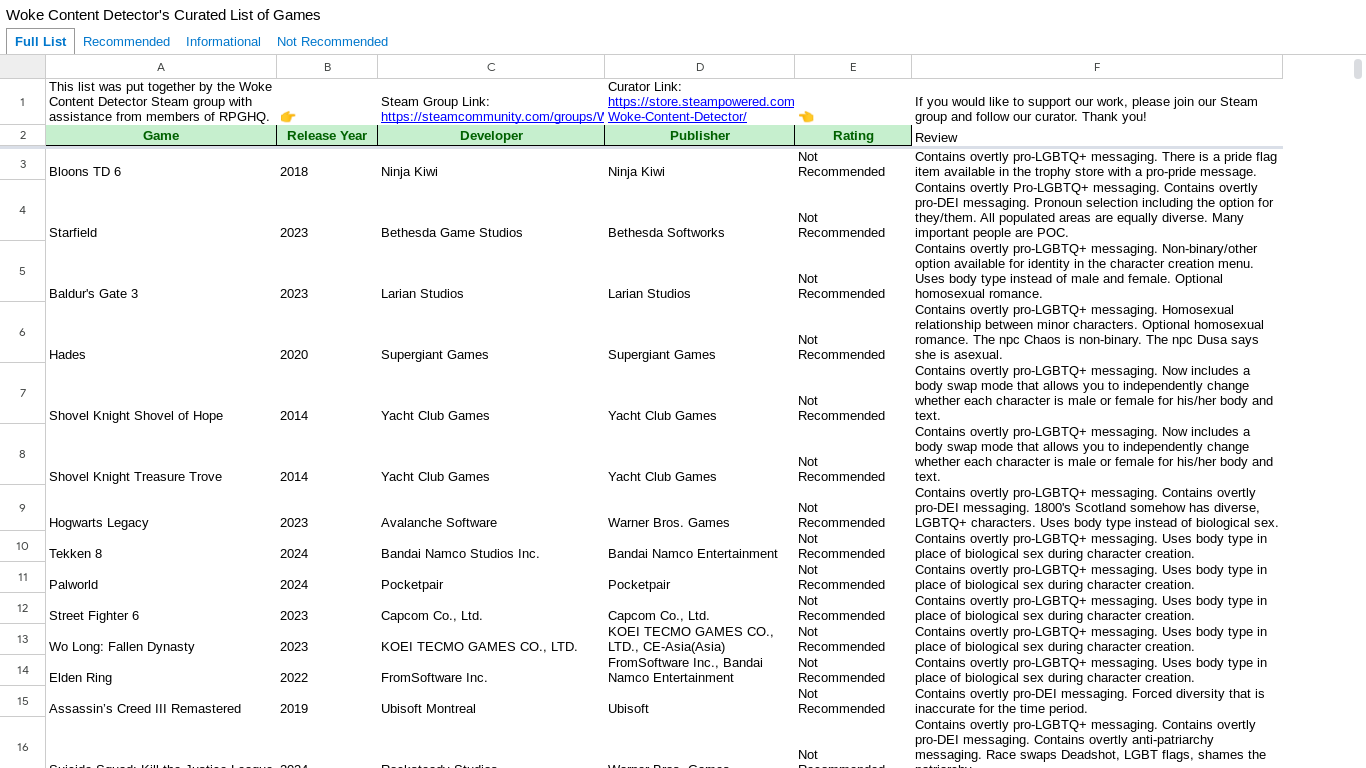Click the Warner Bros. Games publisher cell for Hogwarts Legacy
1366x768 pixels.
tap(700, 508)
